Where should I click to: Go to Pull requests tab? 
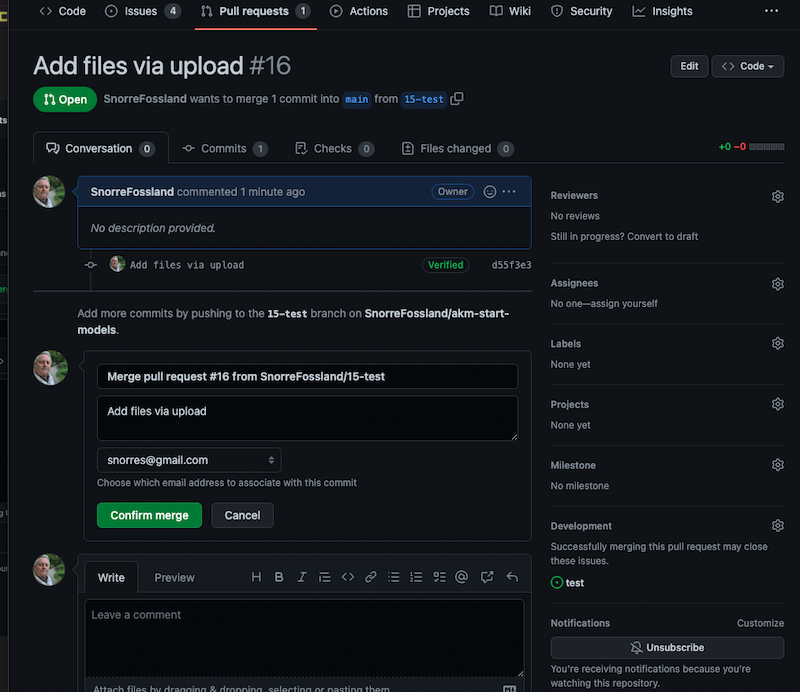pos(256,11)
